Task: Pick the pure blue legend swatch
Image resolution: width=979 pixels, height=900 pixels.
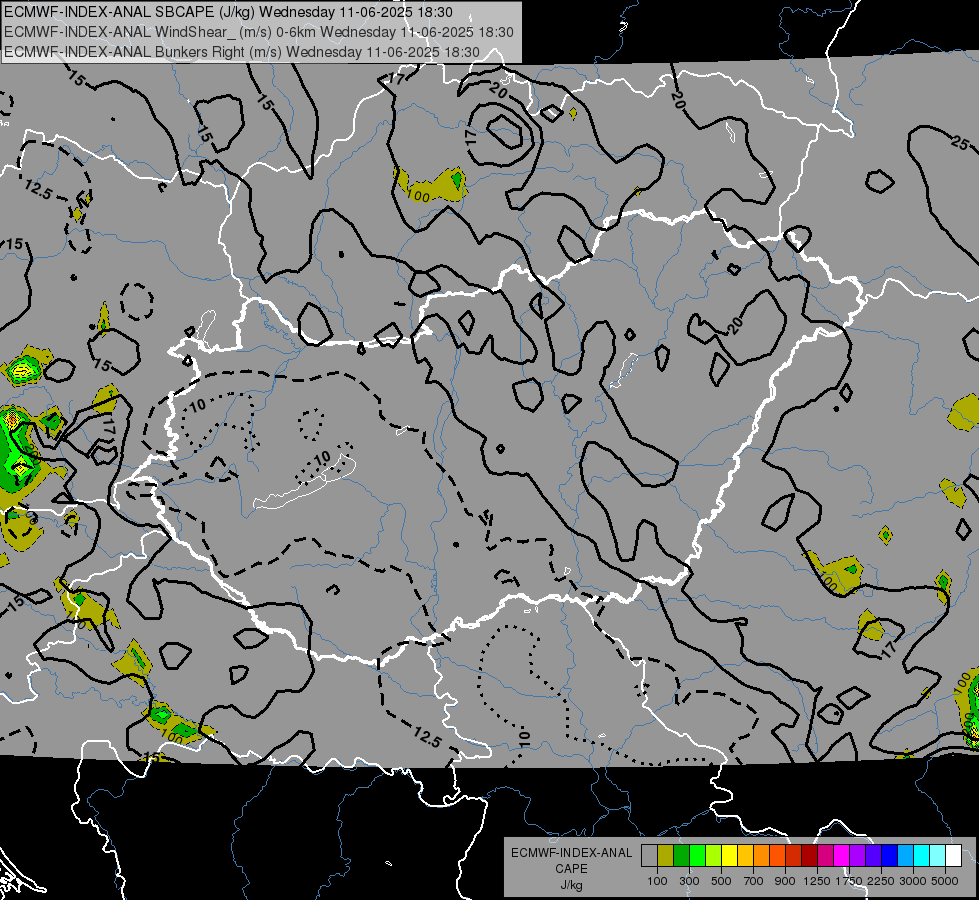Action: (890, 856)
